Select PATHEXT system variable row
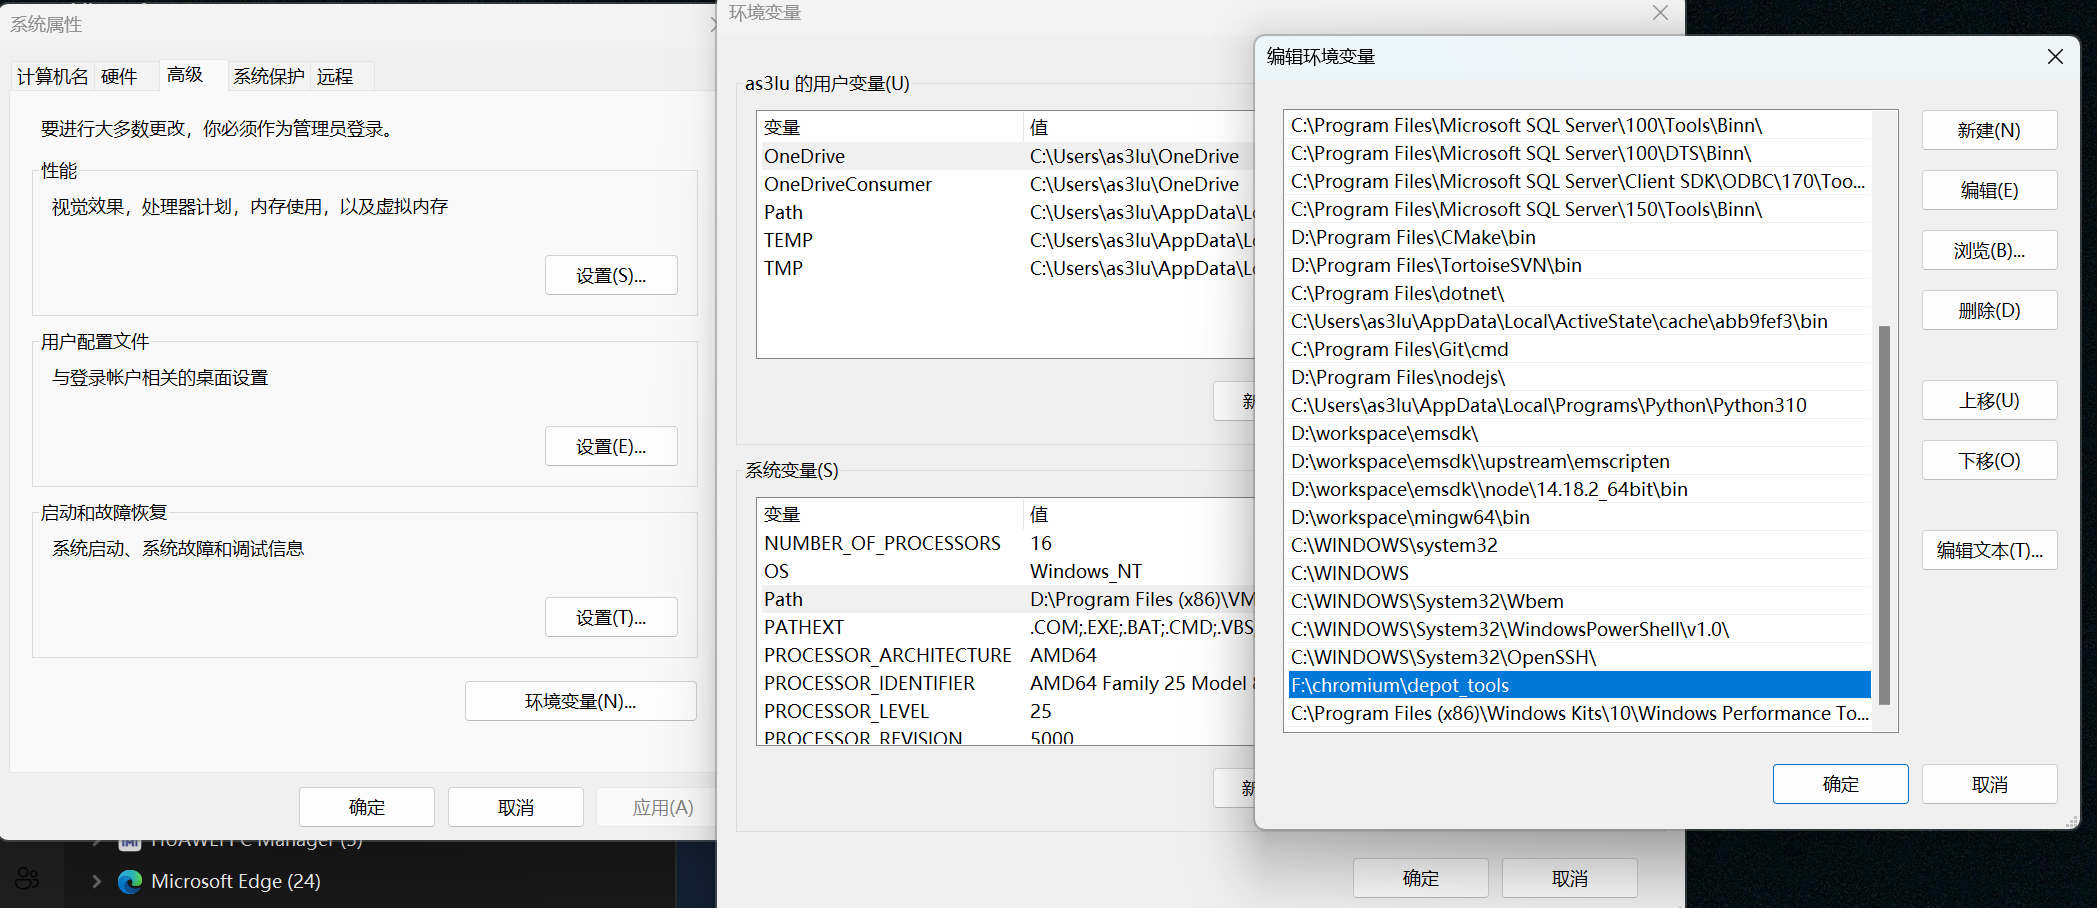This screenshot has width=2097, height=908. pos(1006,627)
